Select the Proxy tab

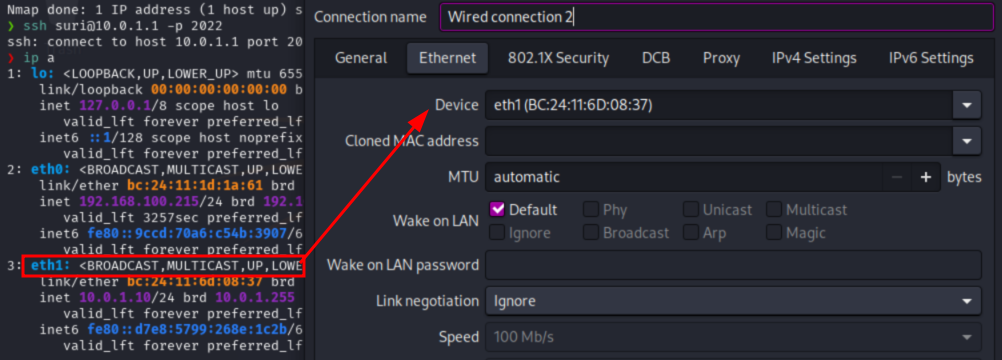pos(721,58)
